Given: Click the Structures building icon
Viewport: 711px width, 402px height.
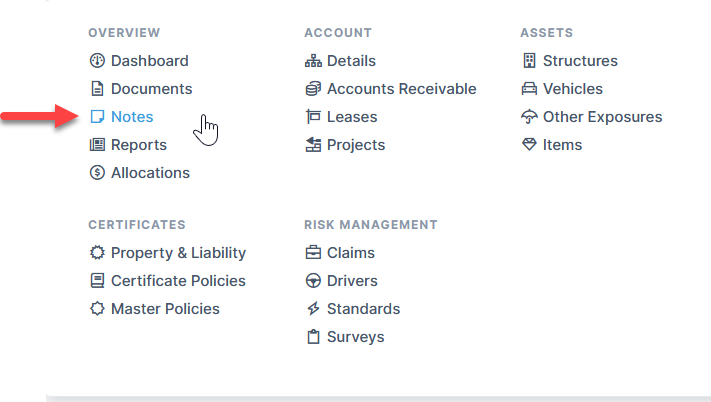Looking at the screenshot, I should tap(529, 61).
